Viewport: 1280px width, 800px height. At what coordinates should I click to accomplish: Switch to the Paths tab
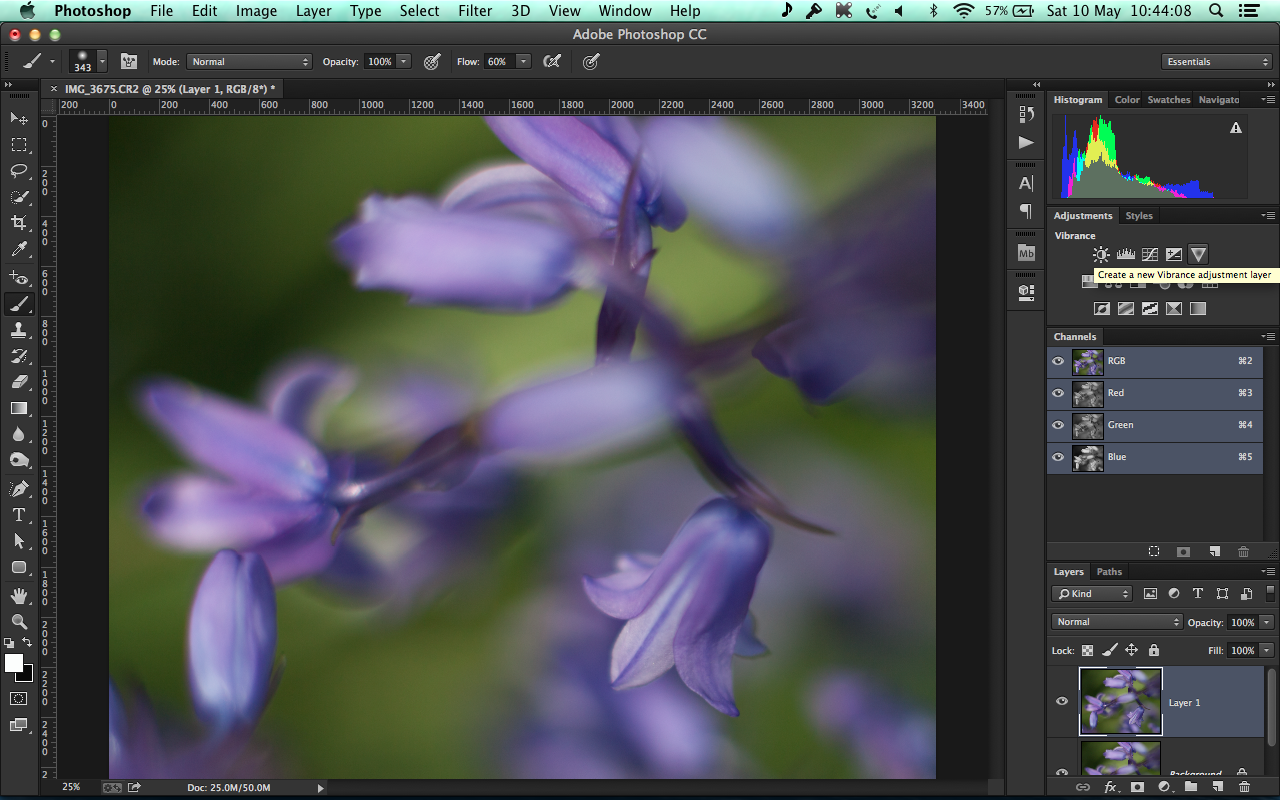[x=1109, y=572]
